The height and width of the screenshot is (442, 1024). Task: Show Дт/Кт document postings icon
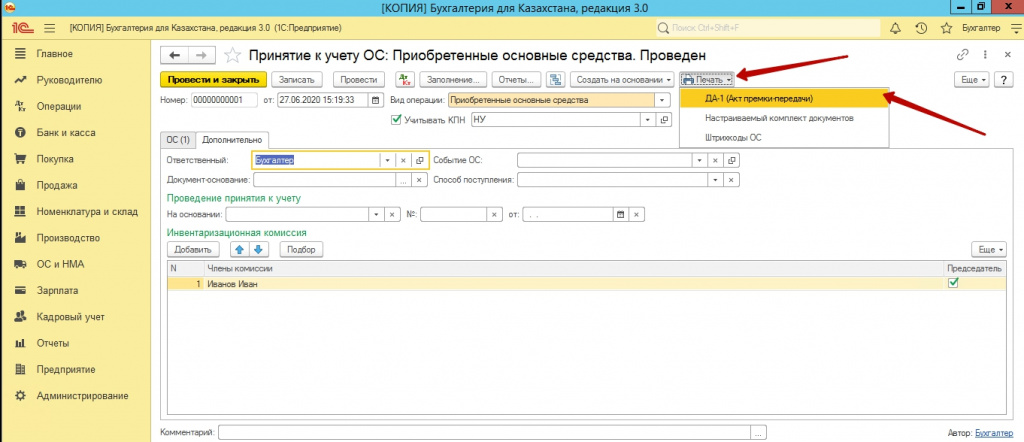406,80
